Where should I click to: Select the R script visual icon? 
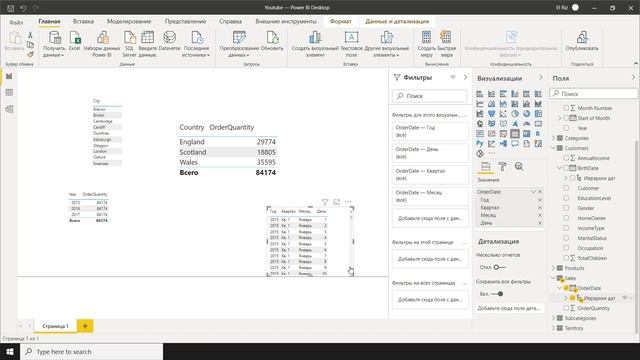point(538,133)
